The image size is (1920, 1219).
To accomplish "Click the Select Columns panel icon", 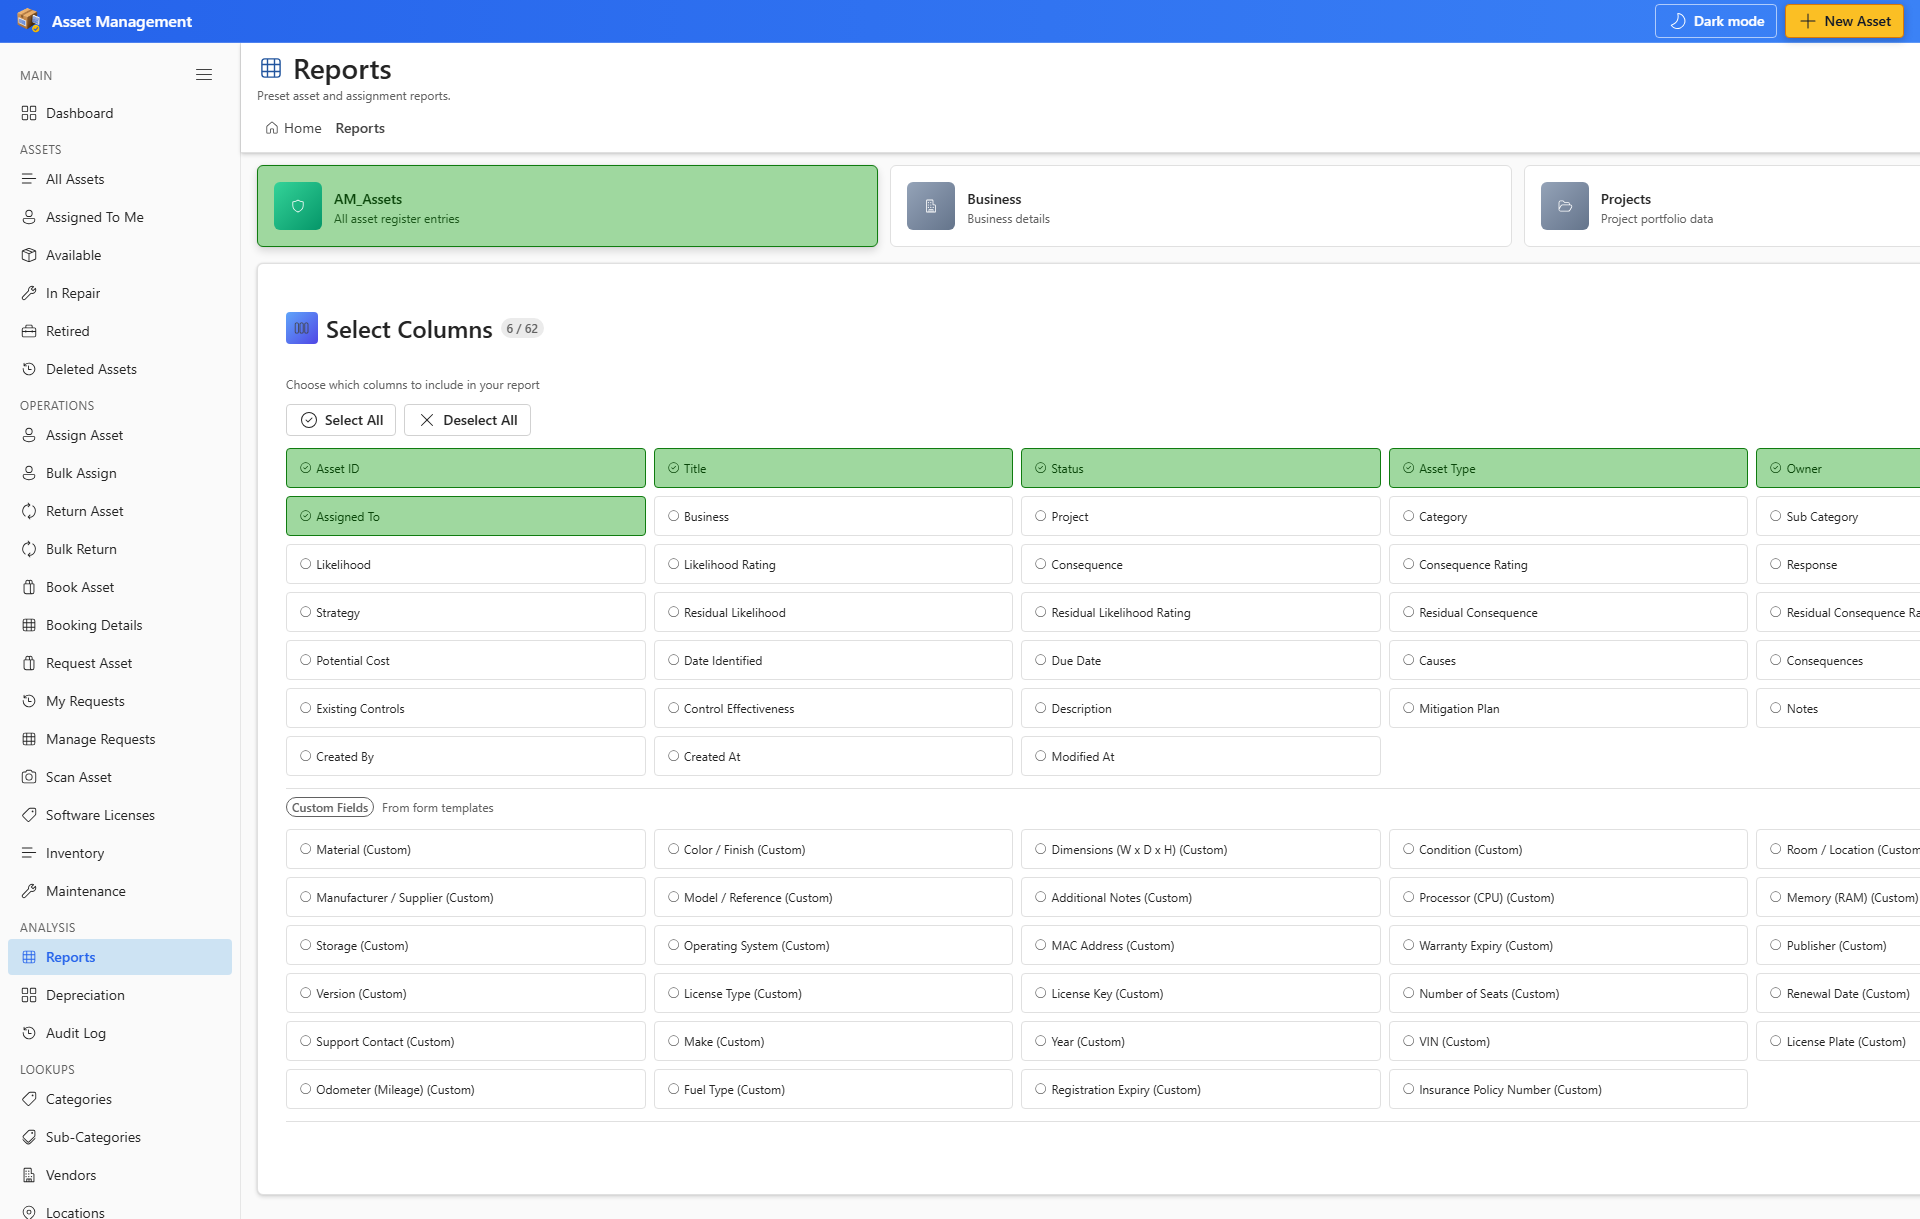I will click(x=302, y=328).
